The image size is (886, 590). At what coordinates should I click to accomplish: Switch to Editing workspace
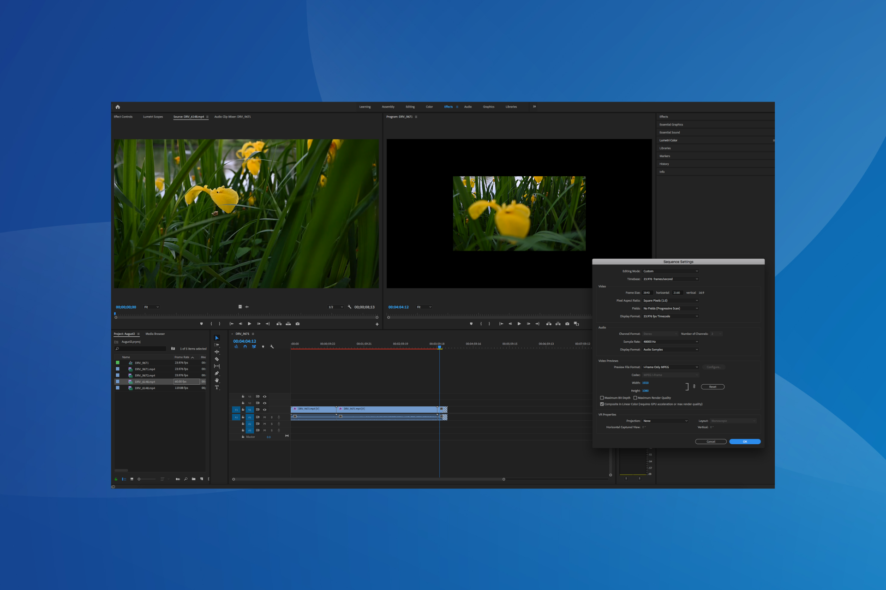410,107
